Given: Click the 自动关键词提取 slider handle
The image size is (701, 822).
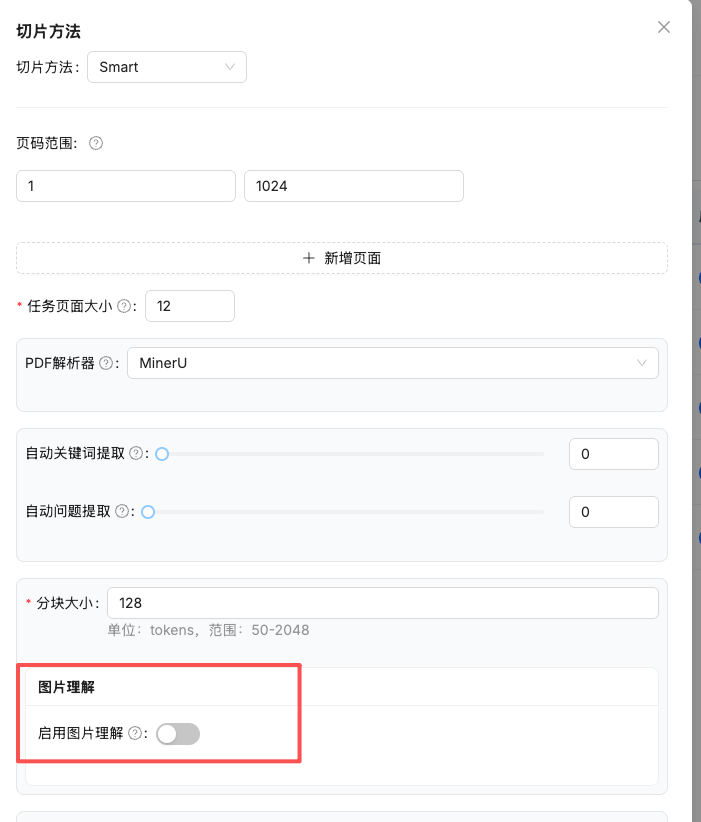Looking at the screenshot, I should [x=162, y=454].
